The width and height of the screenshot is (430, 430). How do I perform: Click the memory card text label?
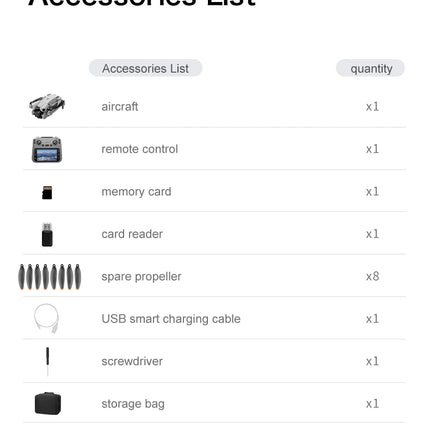pyautogui.click(x=136, y=192)
